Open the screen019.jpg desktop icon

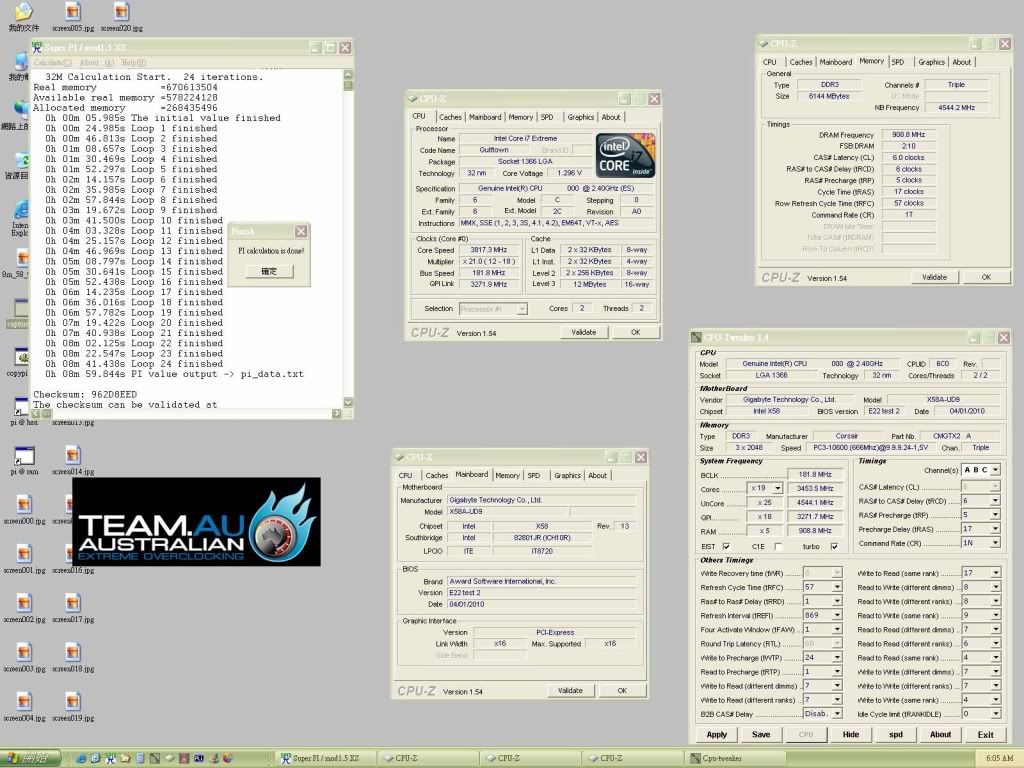coord(73,706)
